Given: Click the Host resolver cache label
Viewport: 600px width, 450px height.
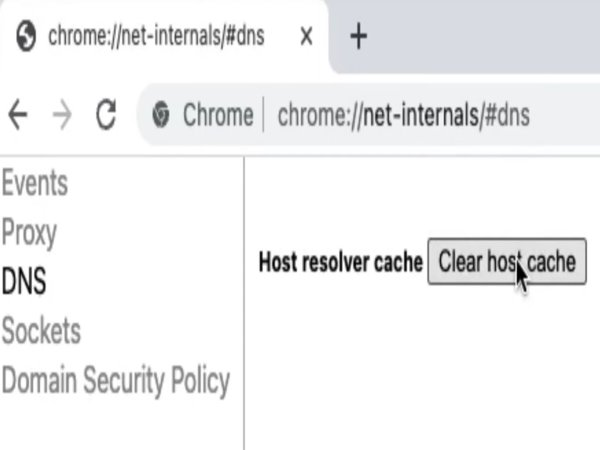Looking at the screenshot, I should pyautogui.click(x=341, y=262).
